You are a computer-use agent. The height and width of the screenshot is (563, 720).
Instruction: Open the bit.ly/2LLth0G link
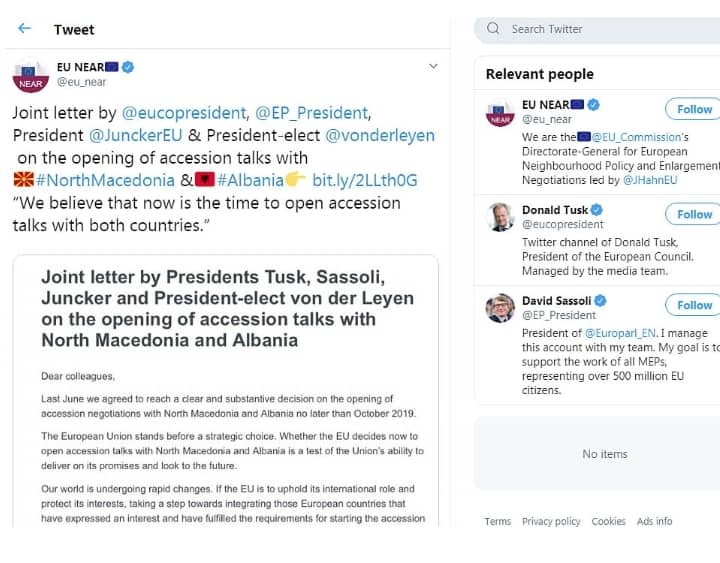[364, 180]
